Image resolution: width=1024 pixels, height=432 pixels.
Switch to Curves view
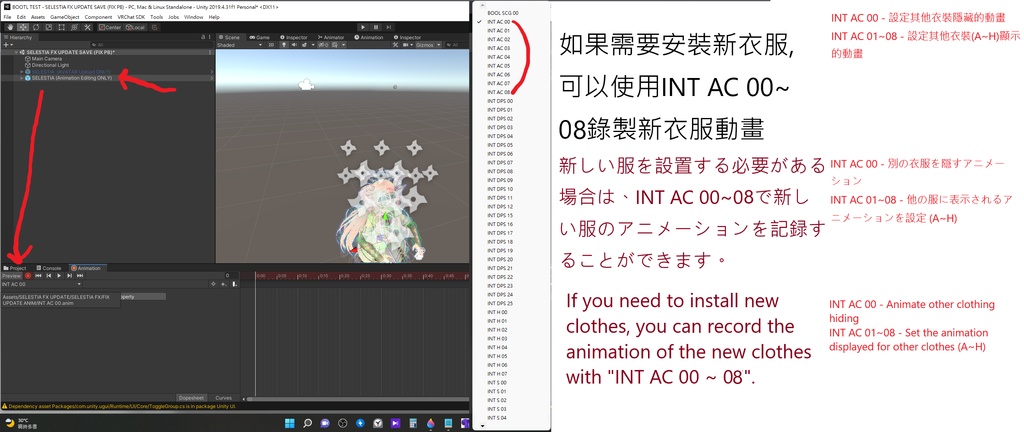click(x=224, y=397)
